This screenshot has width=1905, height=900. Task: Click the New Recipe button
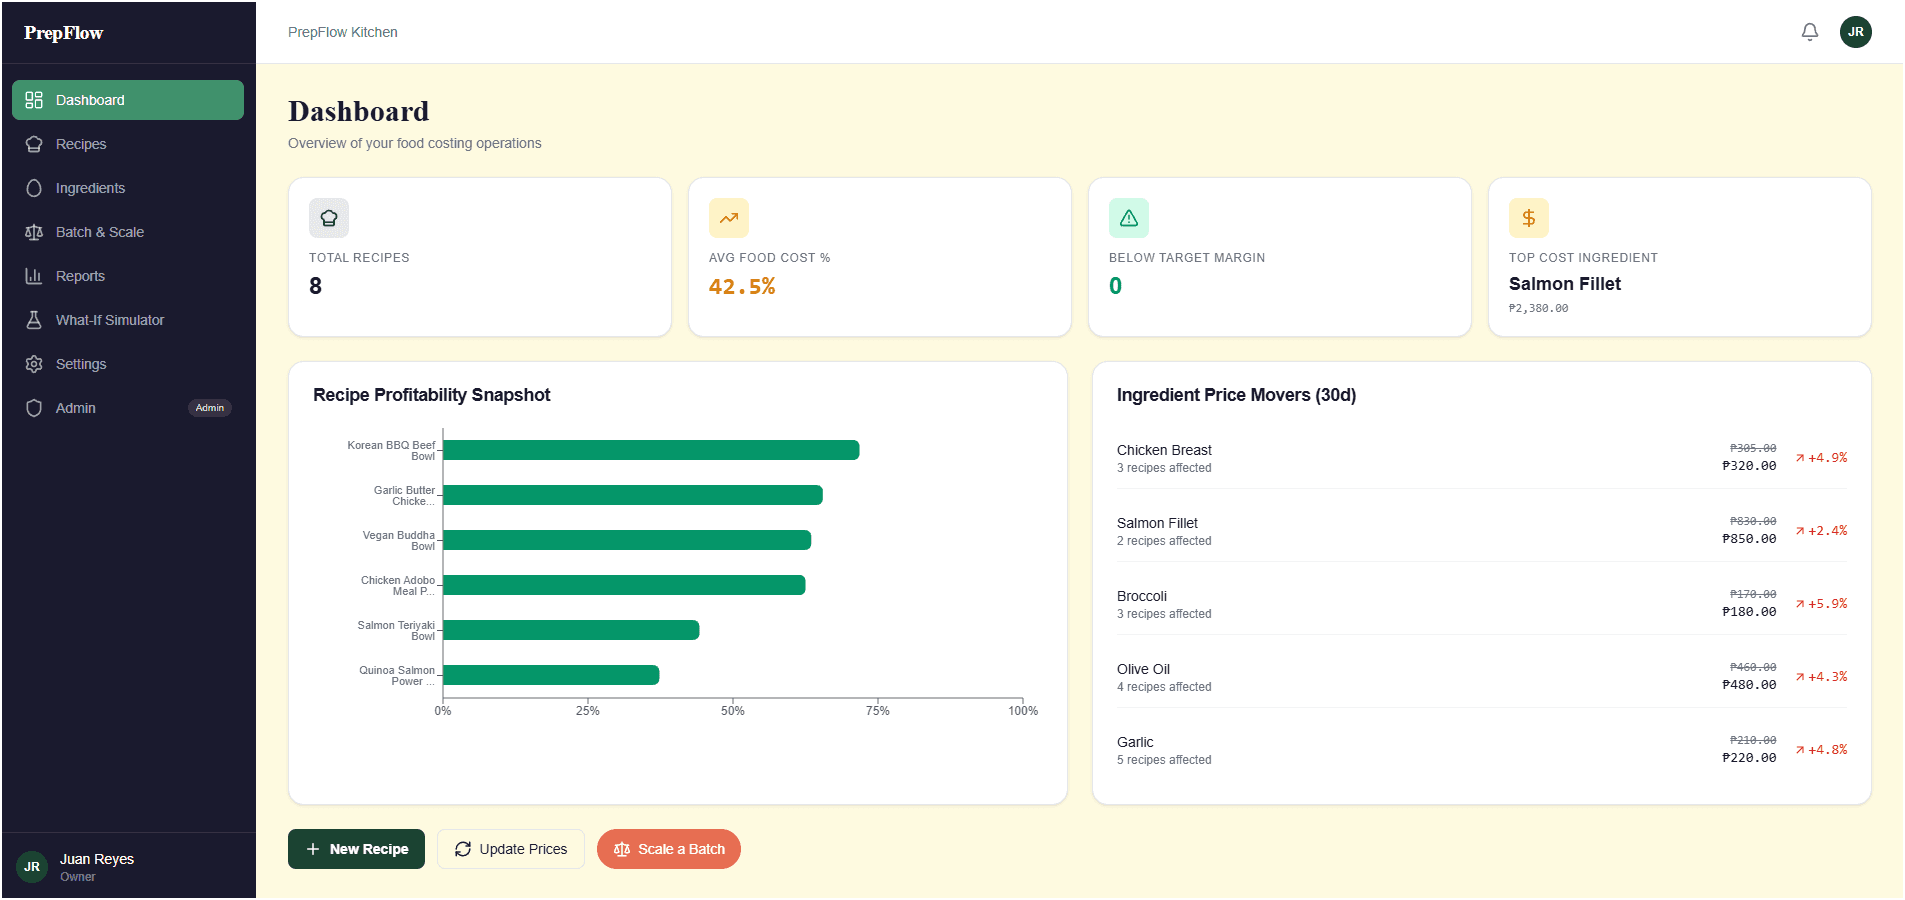coord(356,849)
